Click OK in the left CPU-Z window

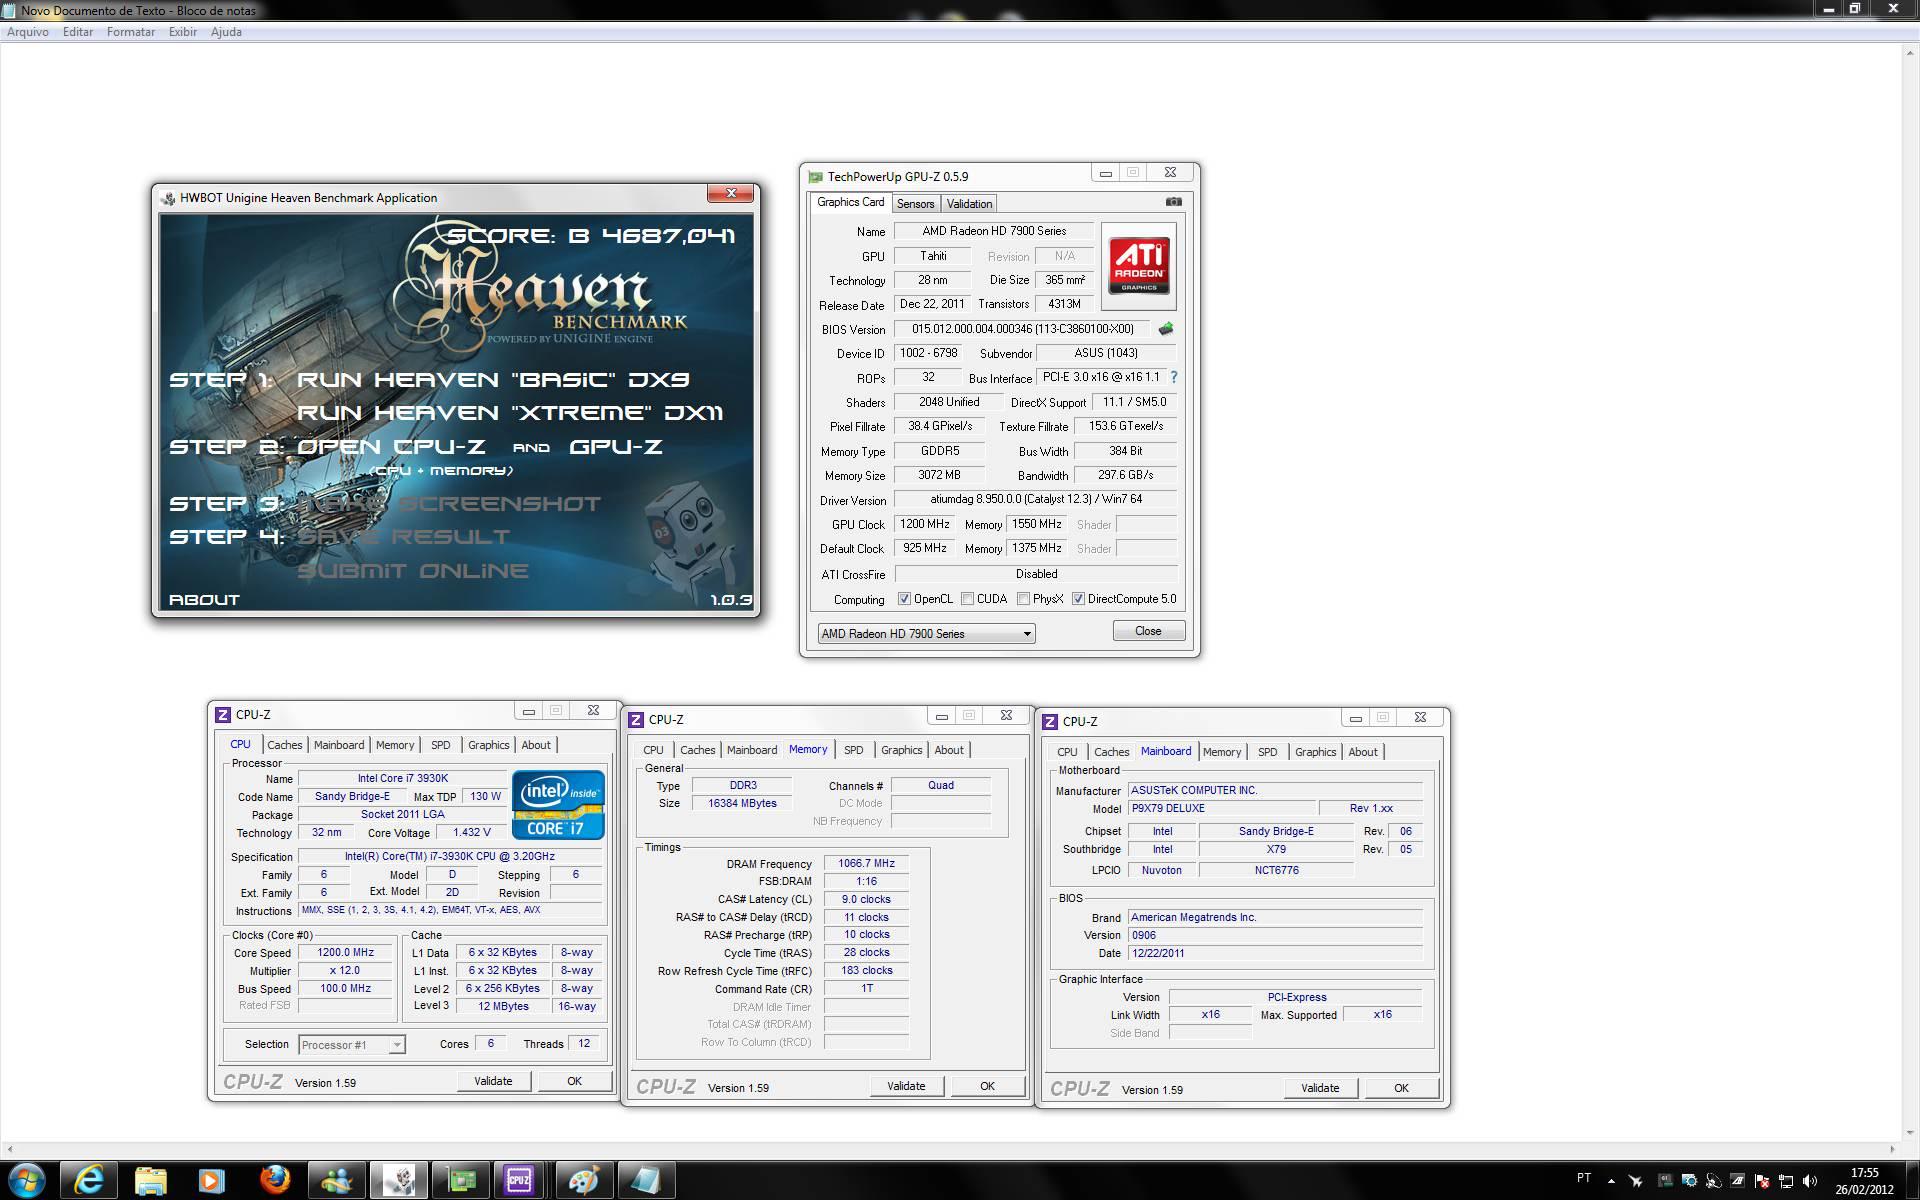[574, 1081]
